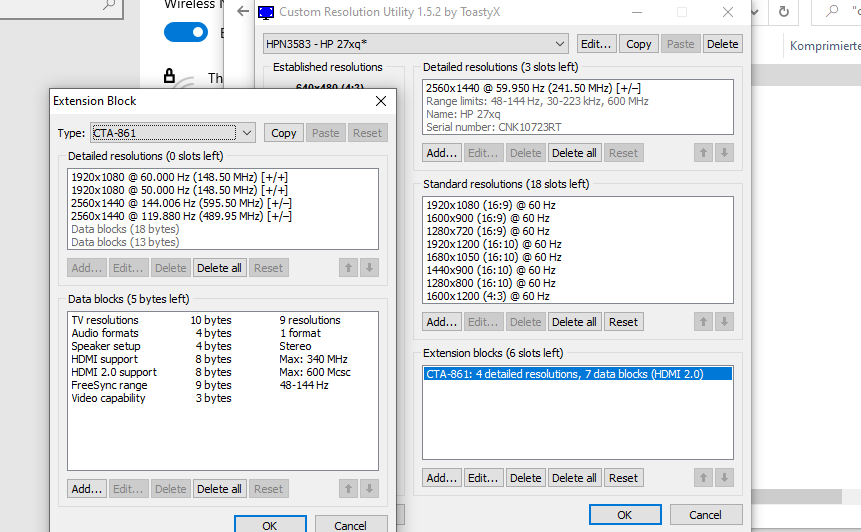Click Edit... next to the monitor dropdown
Screen dimensions: 861x532
click(x=596, y=44)
